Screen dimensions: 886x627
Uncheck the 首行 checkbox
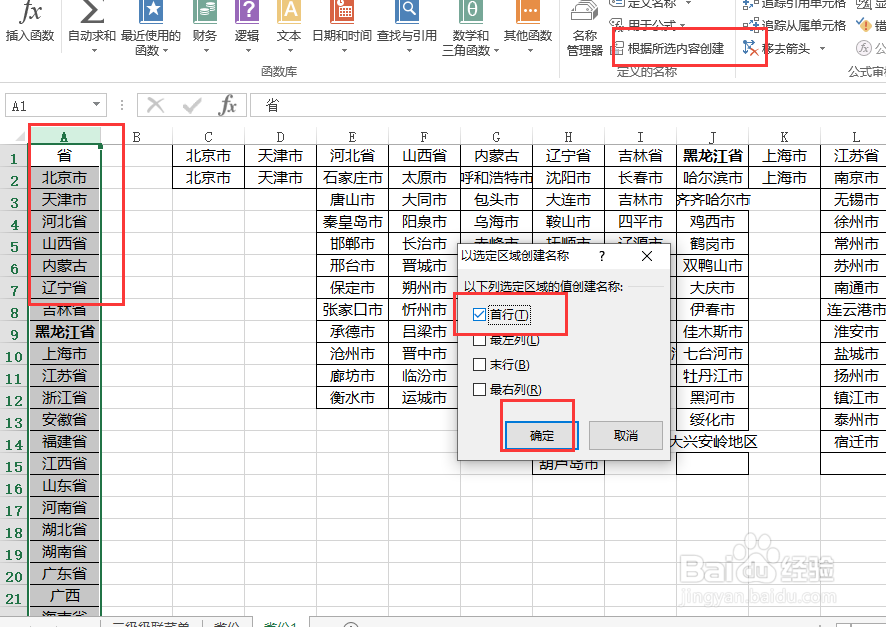click(478, 312)
